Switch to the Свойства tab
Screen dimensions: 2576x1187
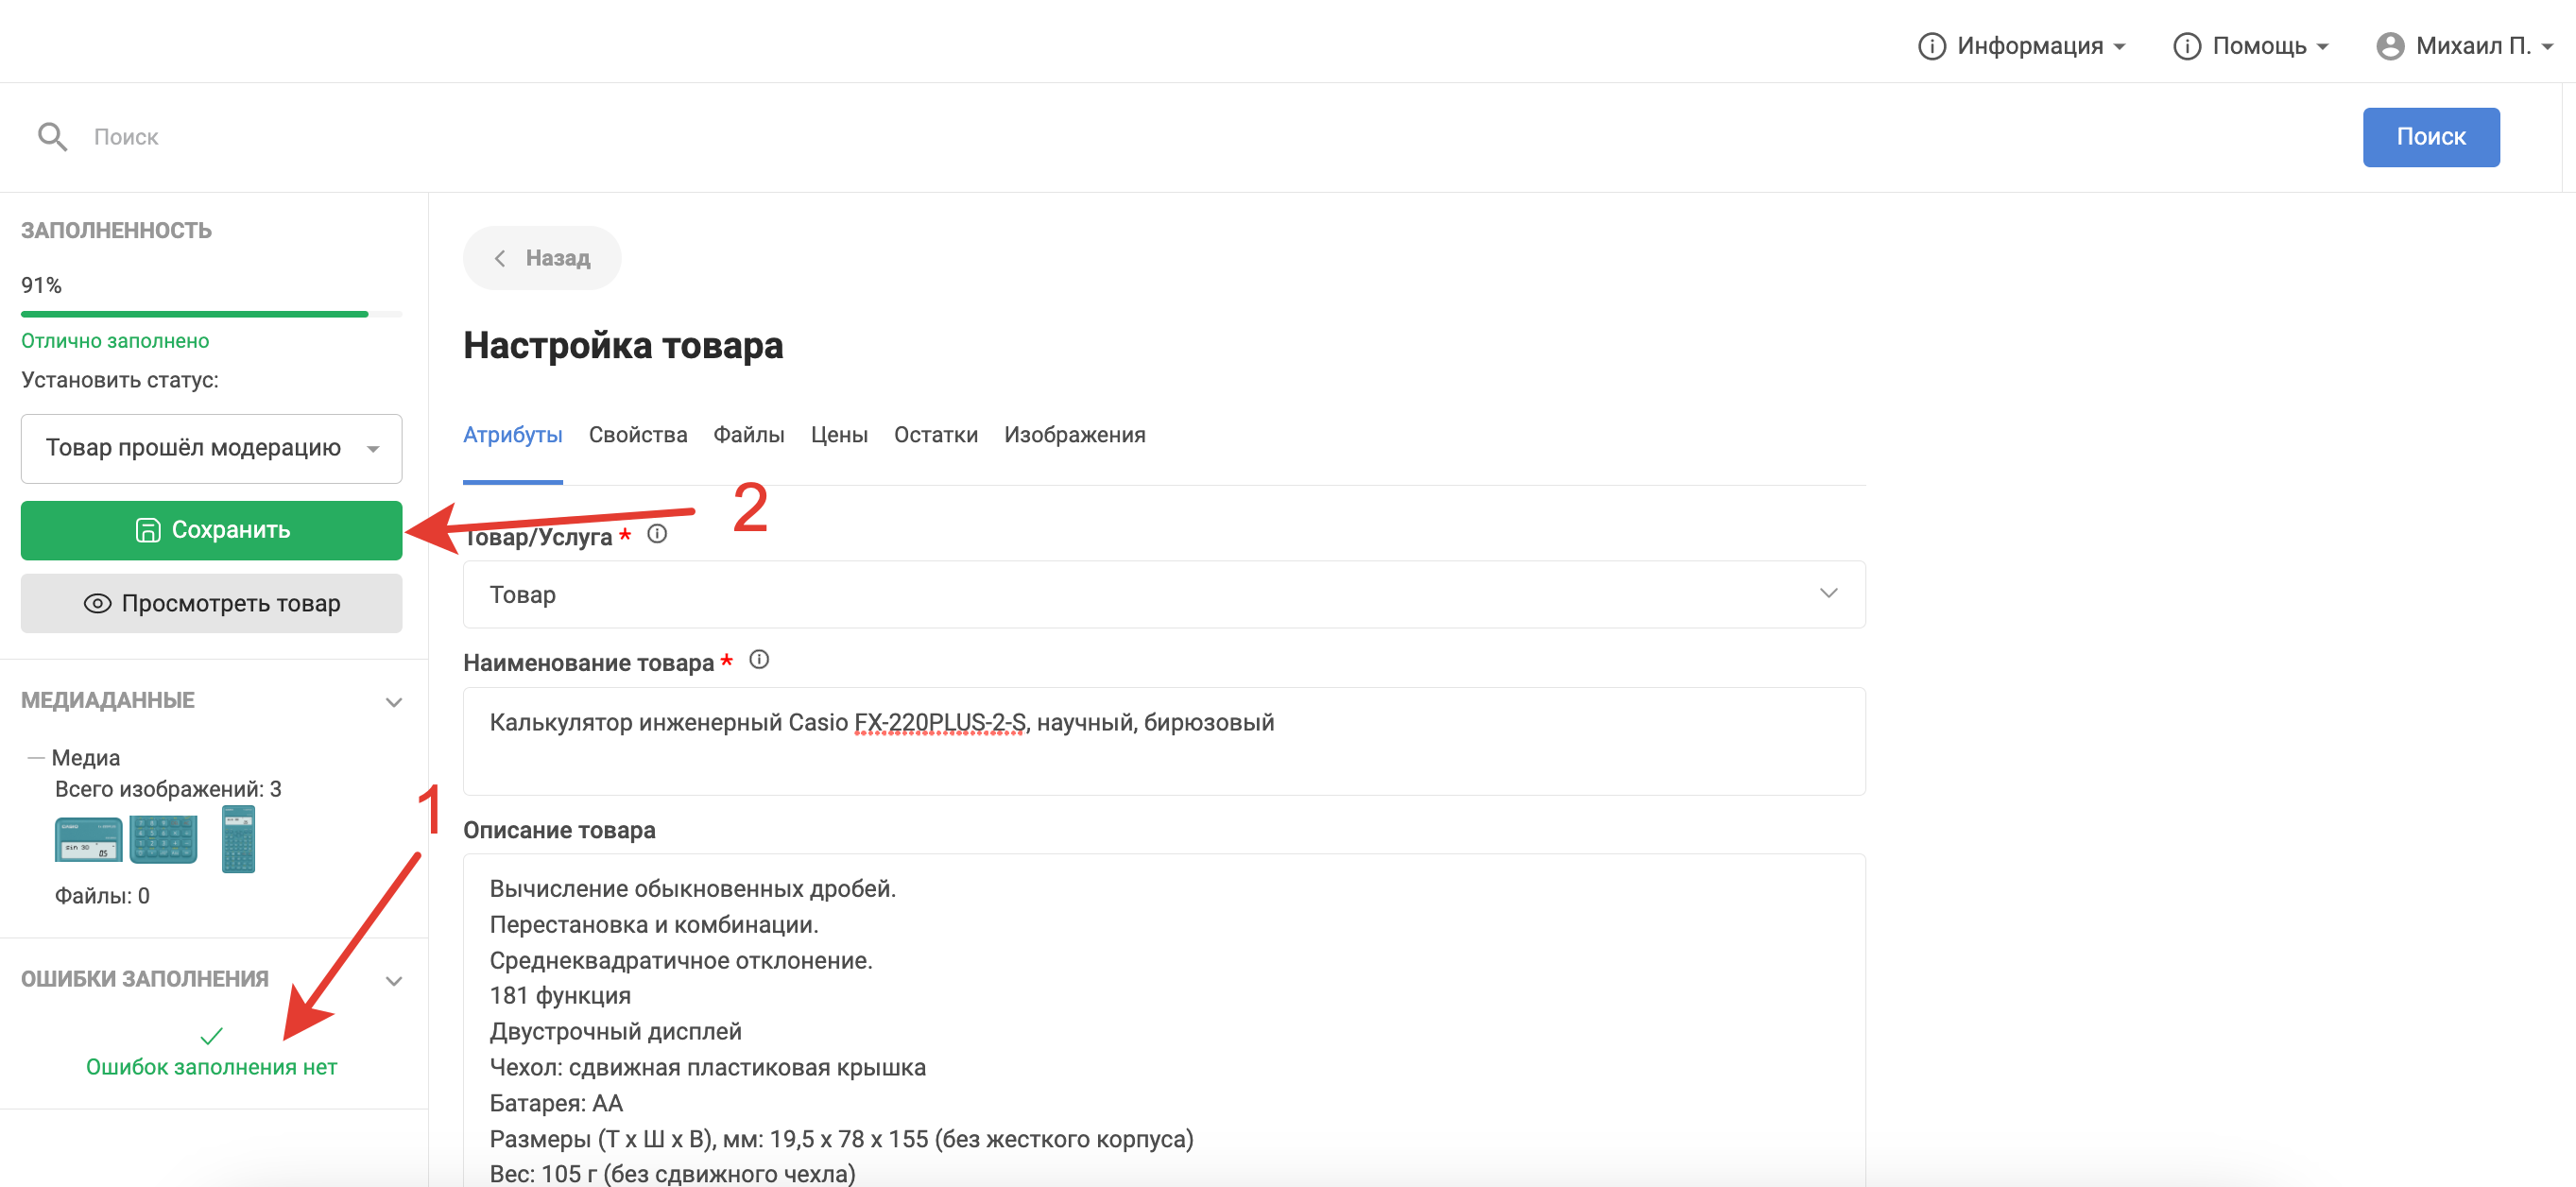[x=637, y=435]
